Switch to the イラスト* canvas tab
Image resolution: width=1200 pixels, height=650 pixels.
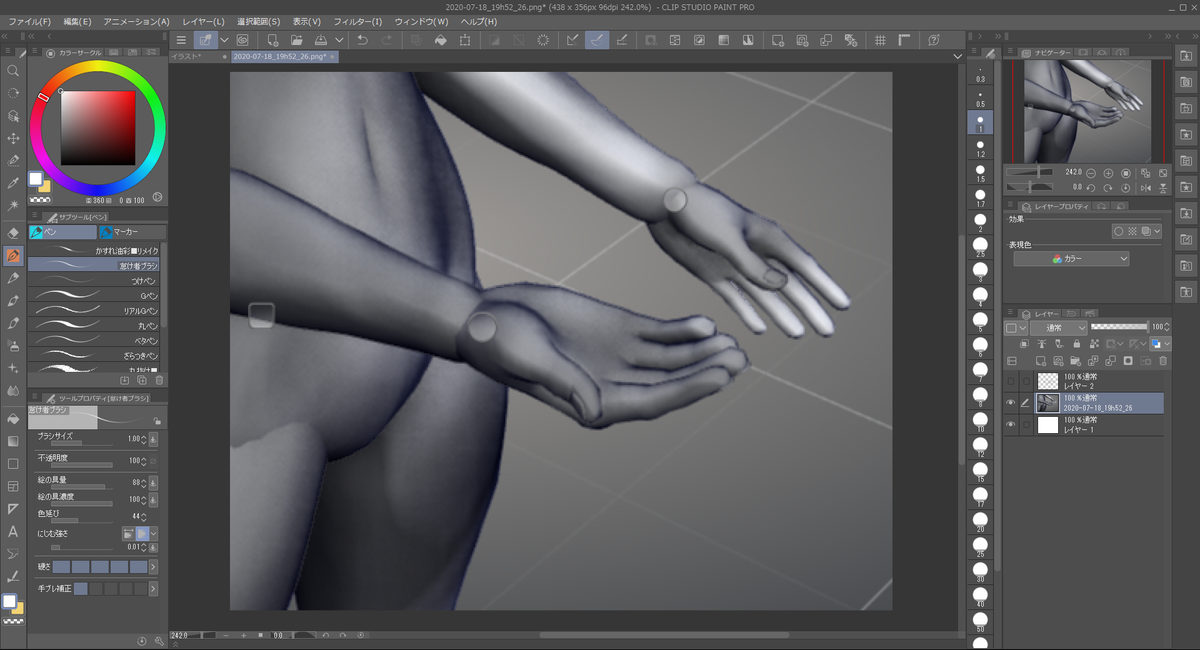tap(198, 57)
